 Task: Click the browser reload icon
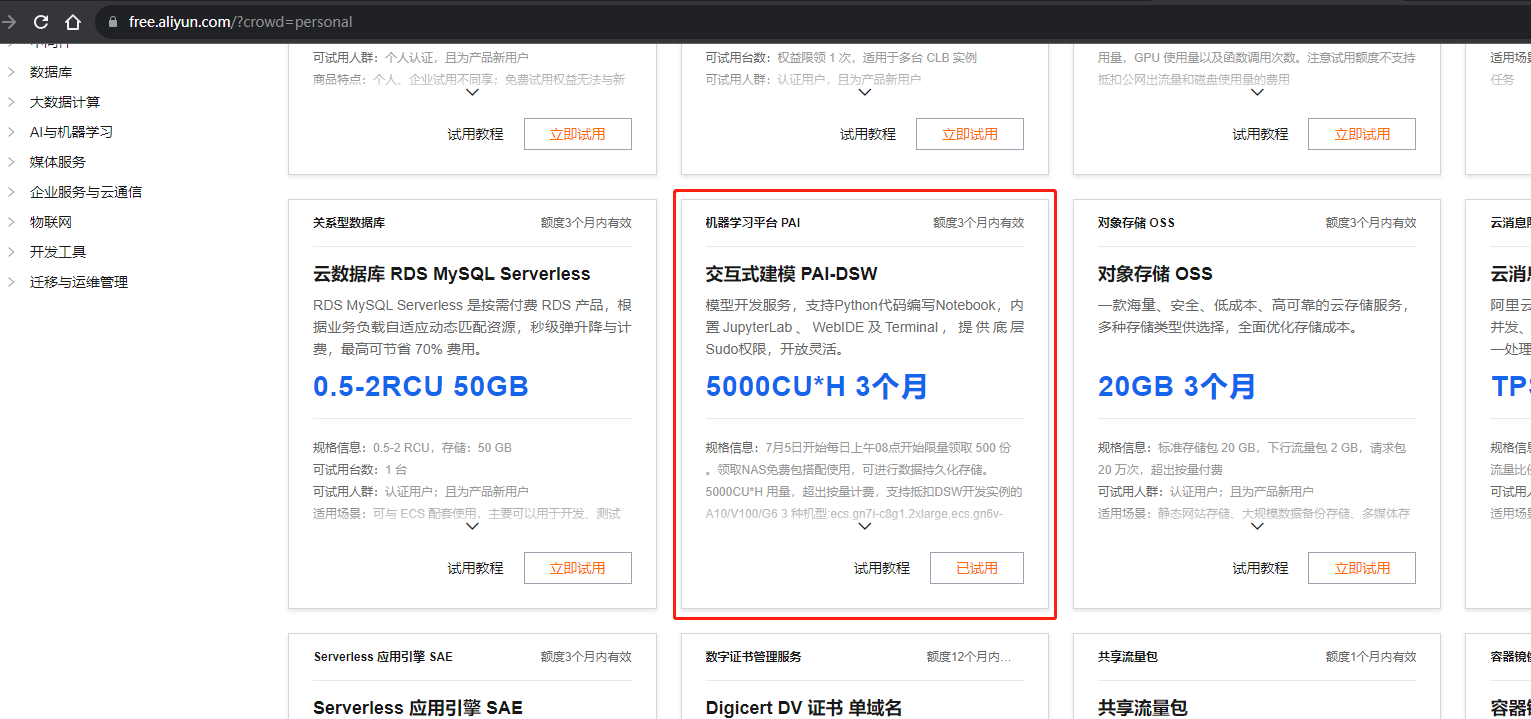tap(41, 21)
